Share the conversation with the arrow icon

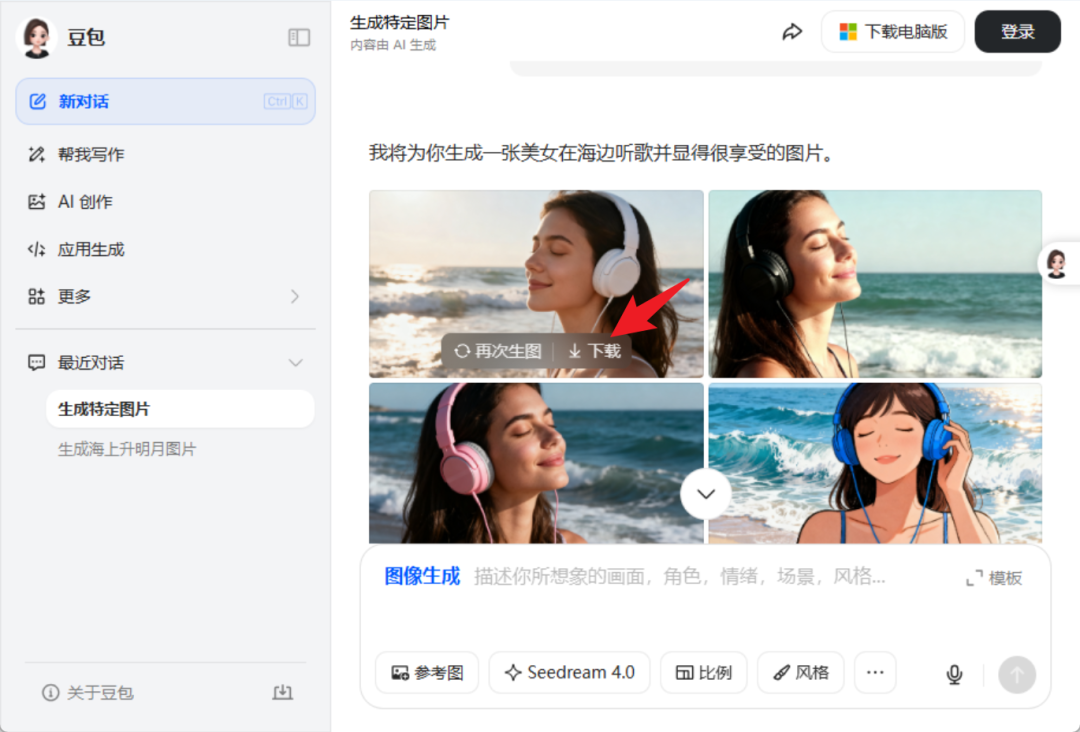[792, 32]
